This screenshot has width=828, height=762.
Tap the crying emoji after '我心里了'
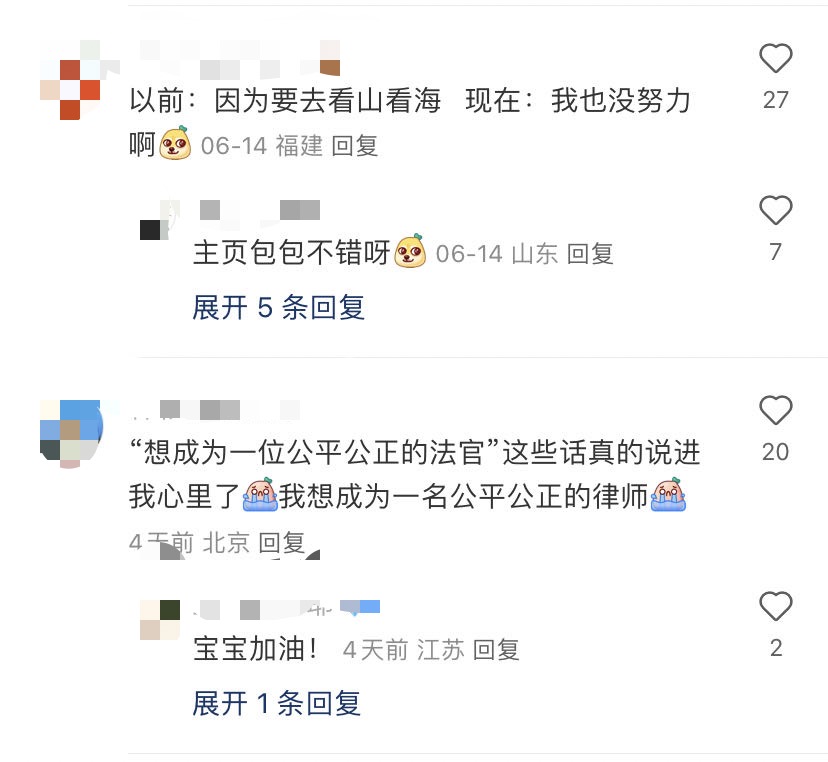[x=260, y=494]
